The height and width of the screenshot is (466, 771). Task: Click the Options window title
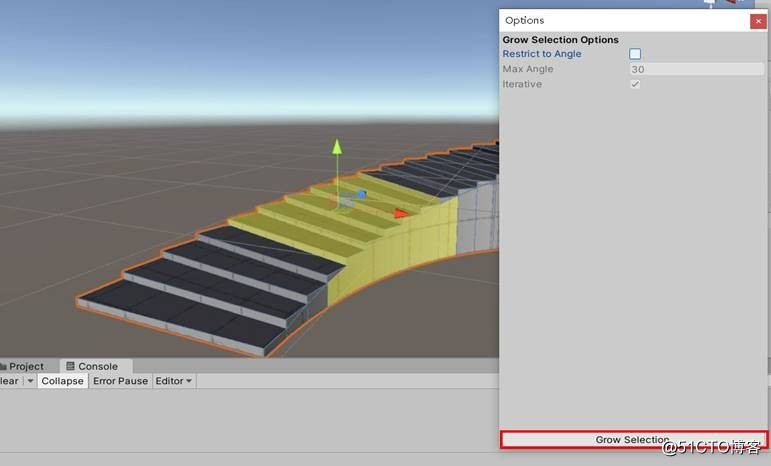[524, 21]
